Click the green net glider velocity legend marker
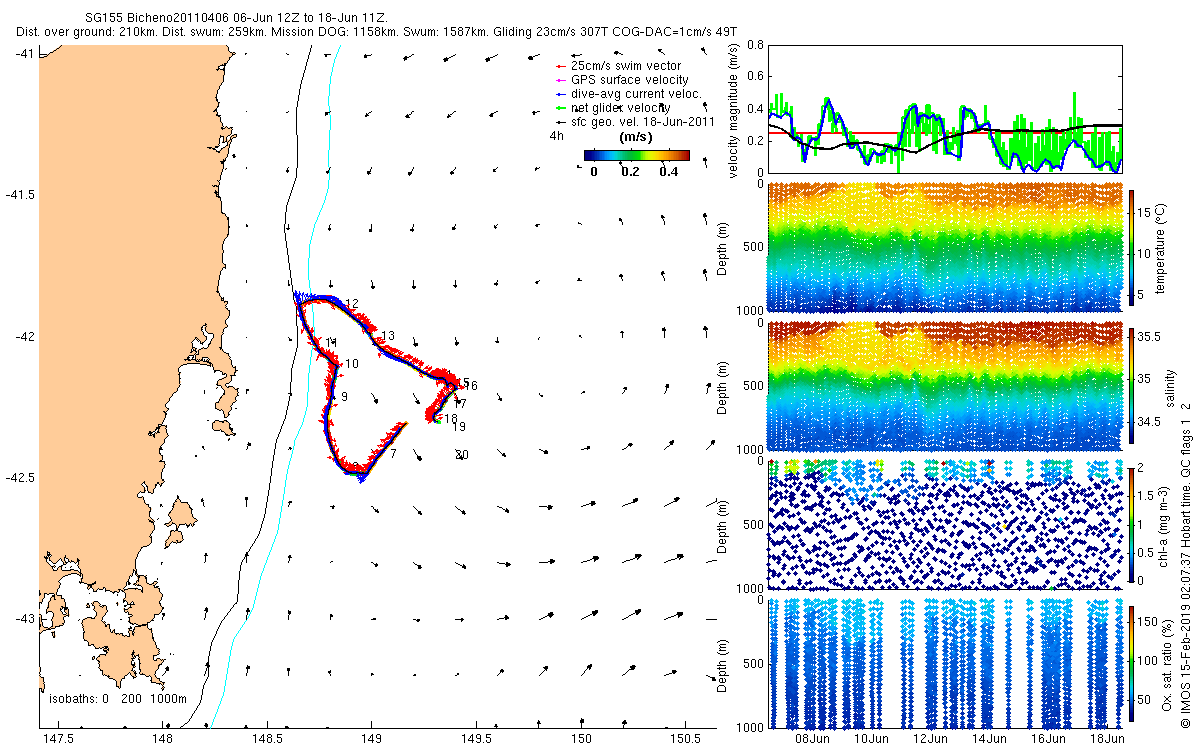 pyautogui.click(x=560, y=108)
